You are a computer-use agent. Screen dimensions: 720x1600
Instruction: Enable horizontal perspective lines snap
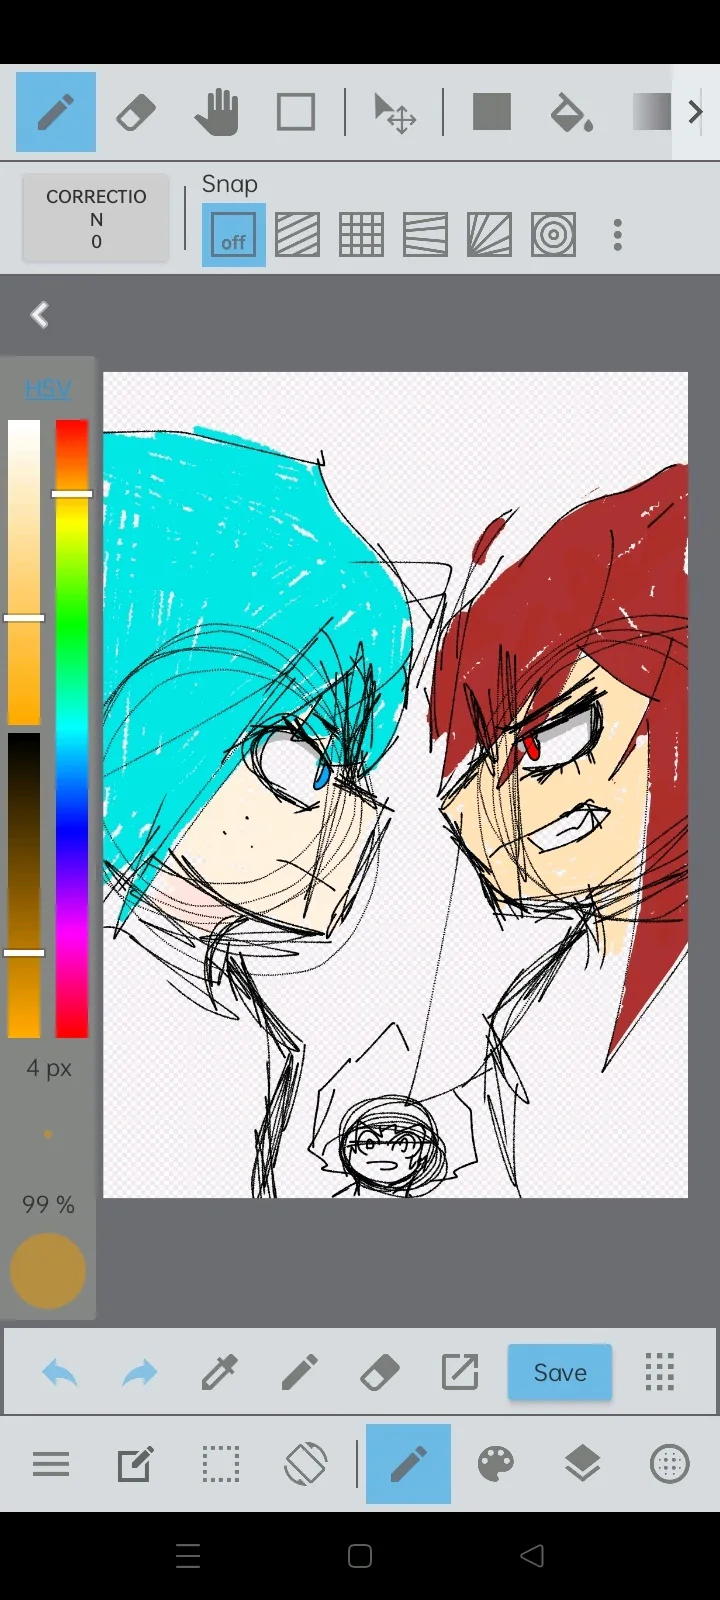[425, 235]
